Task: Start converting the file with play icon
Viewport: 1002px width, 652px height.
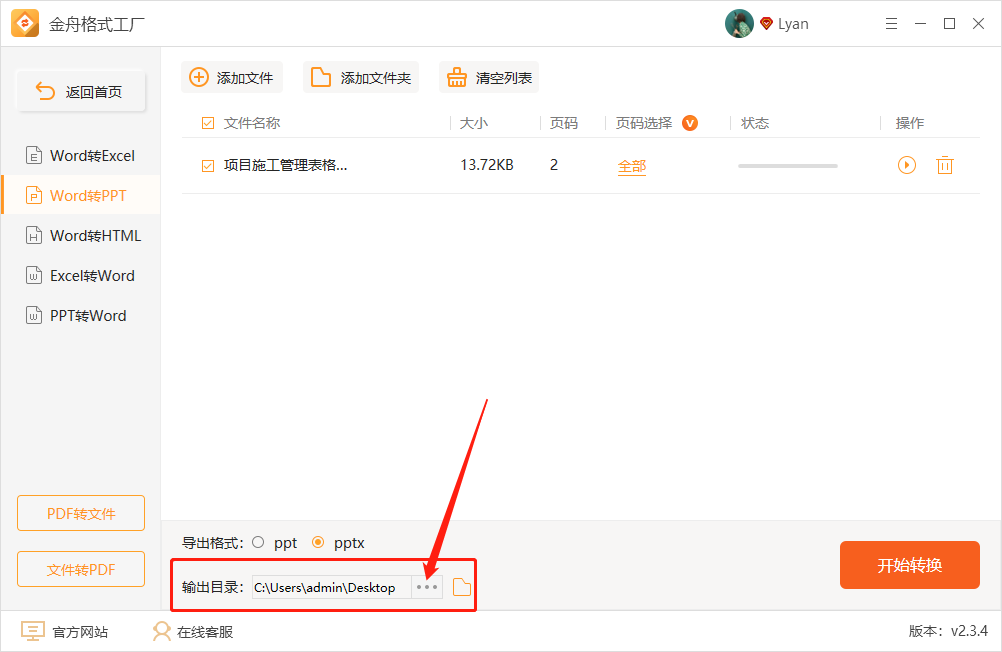Action: click(906, 165)
